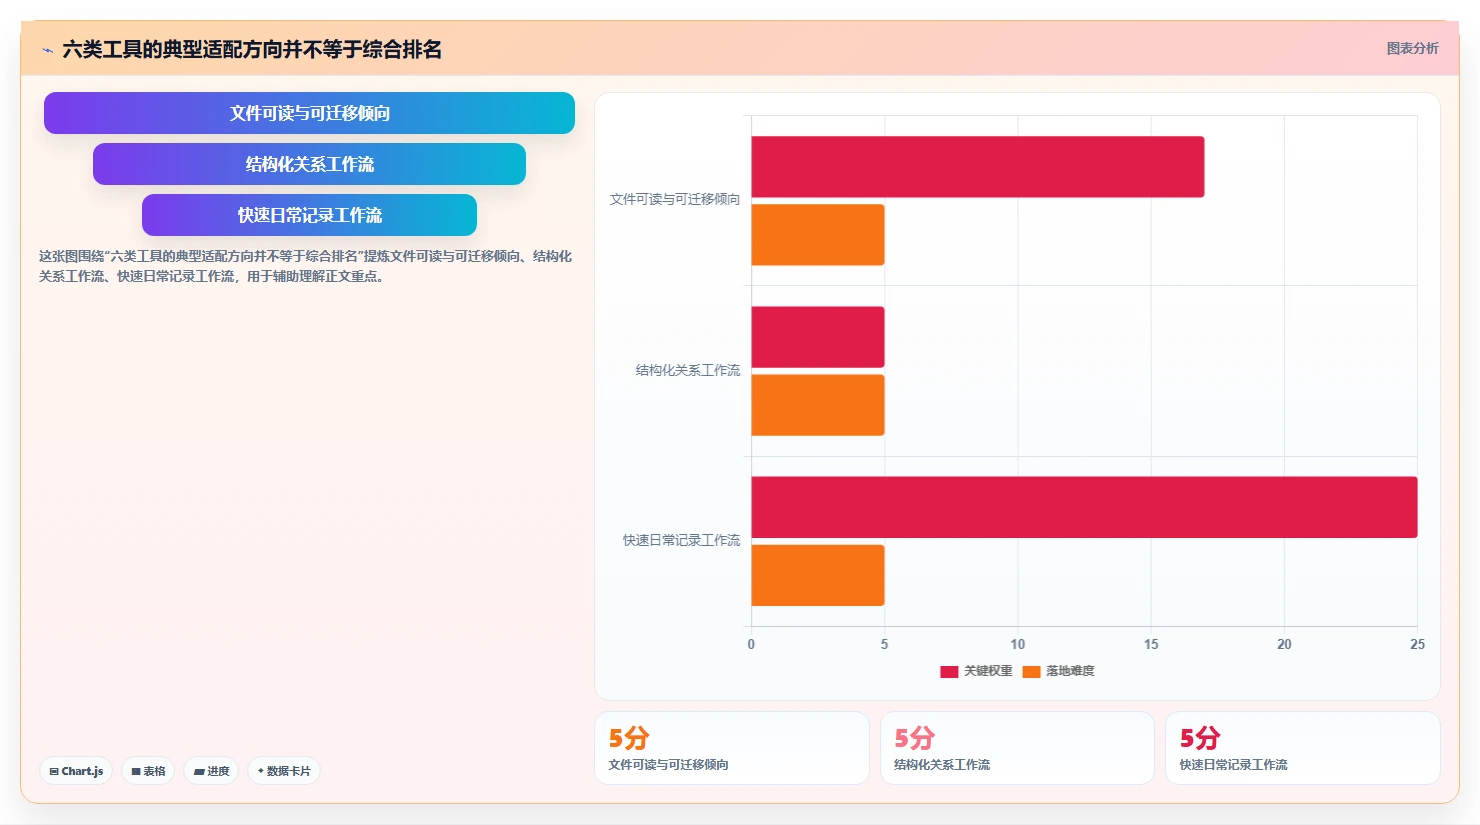Click orange bar for 文件可读与可迁移倾向

[818, 235]
